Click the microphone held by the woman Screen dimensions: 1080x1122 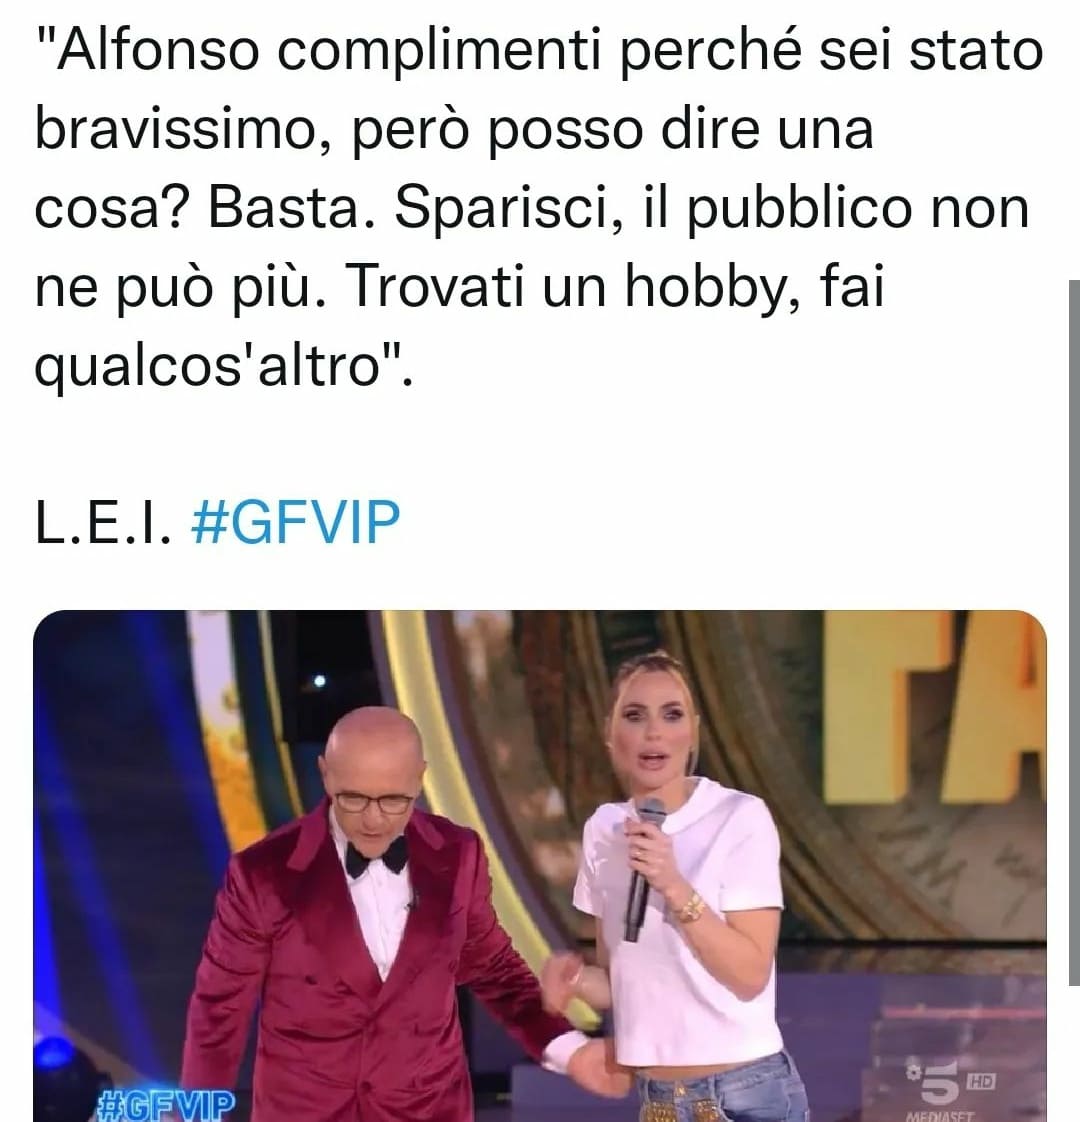pos(642,867)
